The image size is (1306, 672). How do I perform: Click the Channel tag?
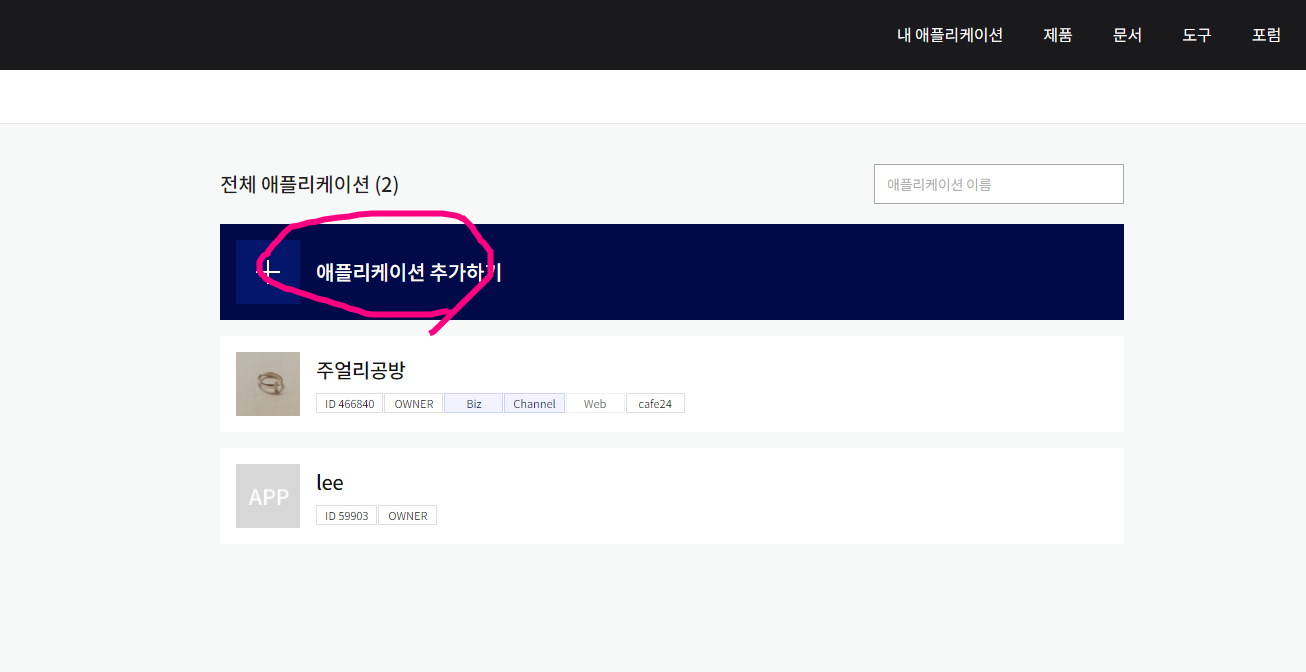click(535, 404)
